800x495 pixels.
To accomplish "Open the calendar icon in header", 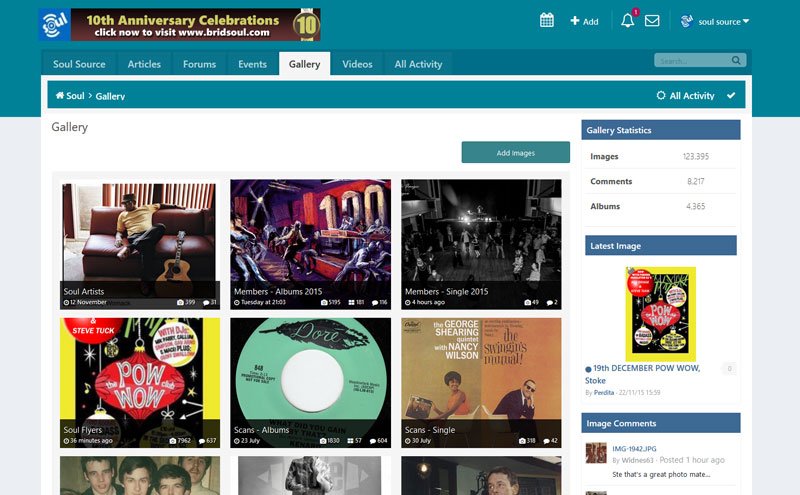I will pyautogui.click(x=546, y=20).
